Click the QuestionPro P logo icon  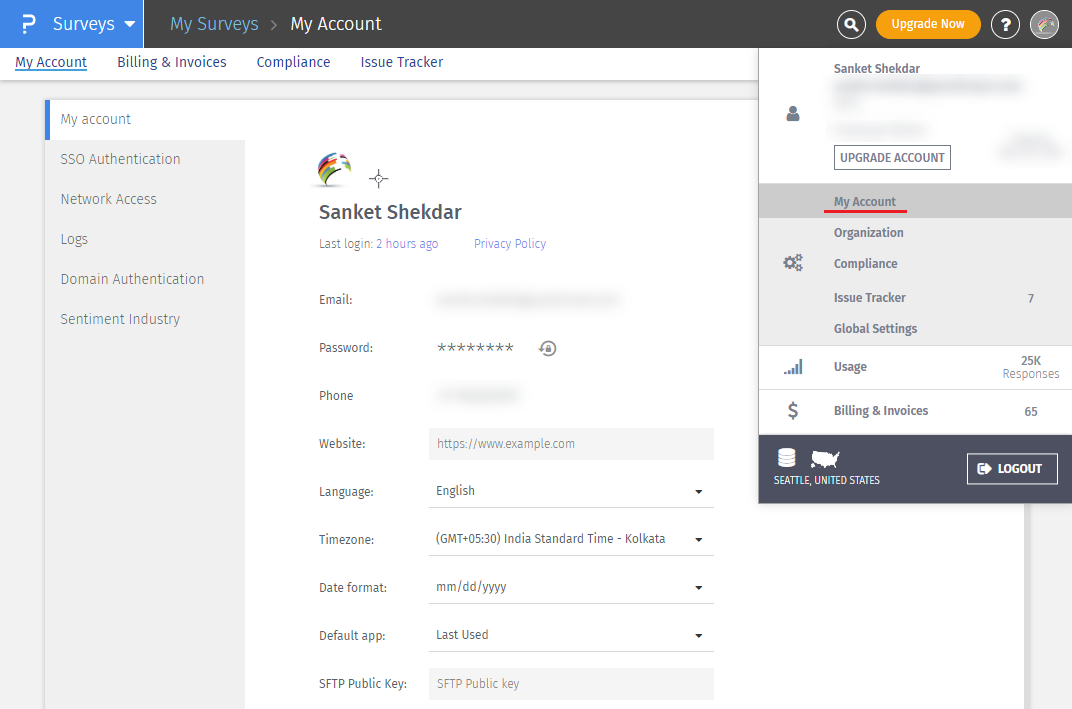28,24
